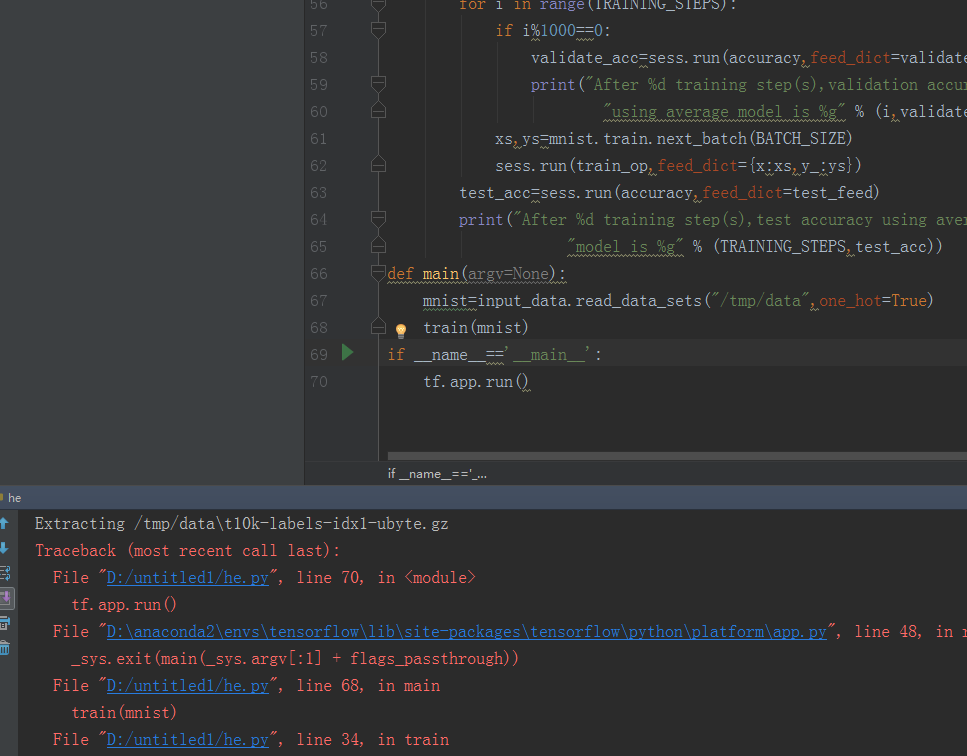Open the app.py traceback link
Screen dimensions: 967x756
coord(466,632)
